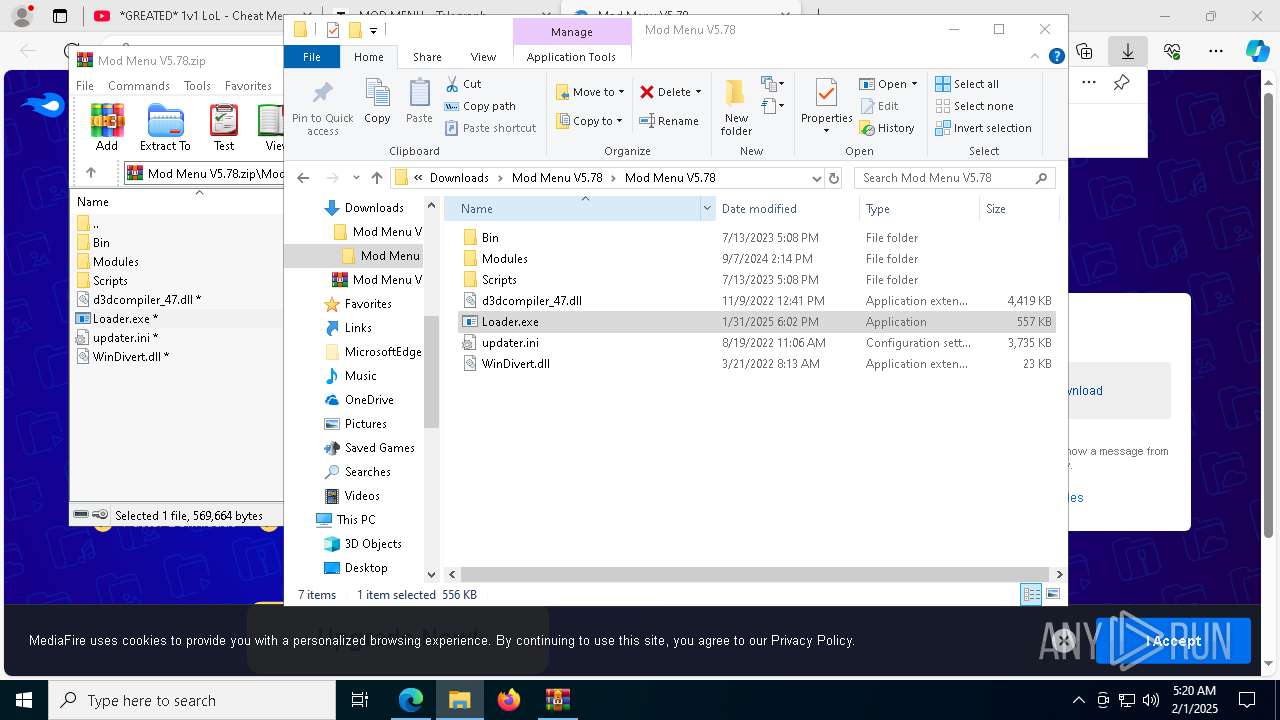
Task: Click browser downloads icon
Action: pos(1128,51)
